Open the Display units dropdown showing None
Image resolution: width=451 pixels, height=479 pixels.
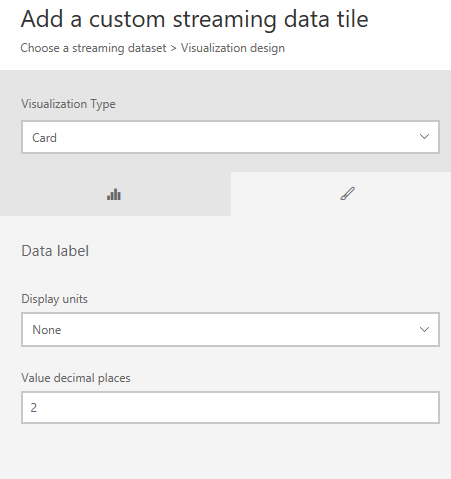[x=230, y=330]
